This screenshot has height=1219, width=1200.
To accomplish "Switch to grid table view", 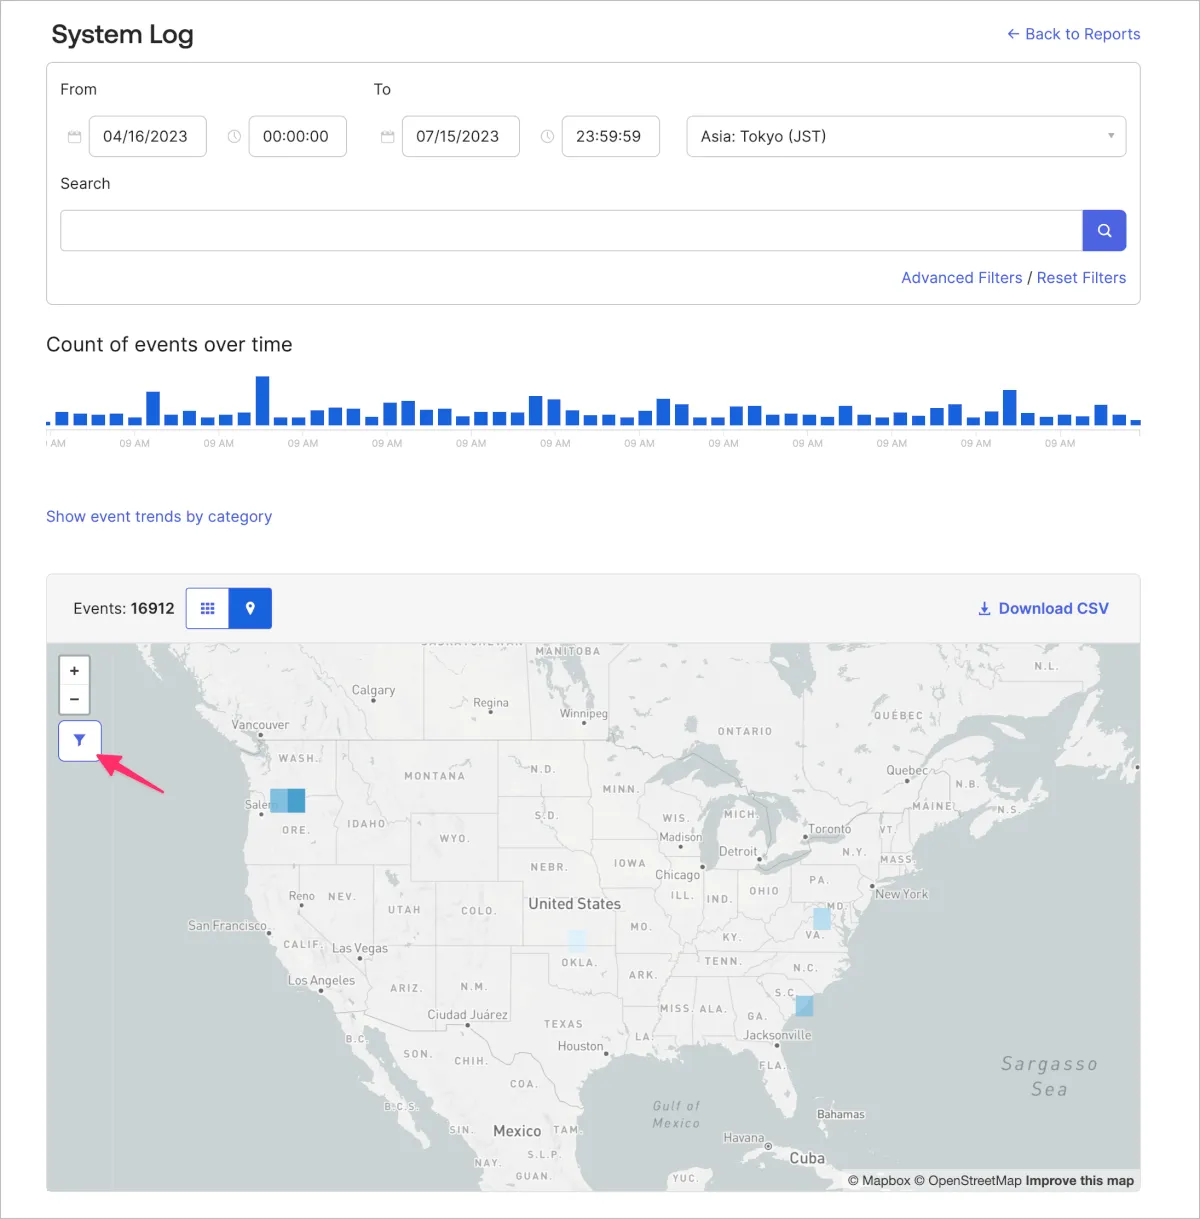I will click(208, 608).
